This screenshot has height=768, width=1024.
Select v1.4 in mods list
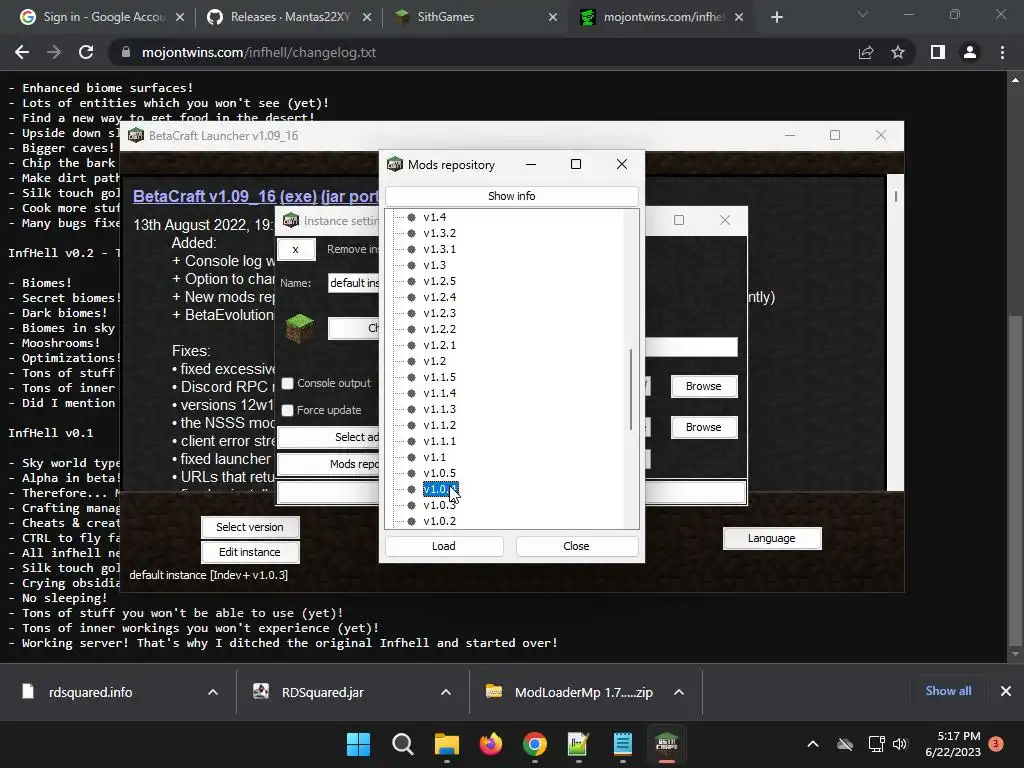[x=434, y=217]
